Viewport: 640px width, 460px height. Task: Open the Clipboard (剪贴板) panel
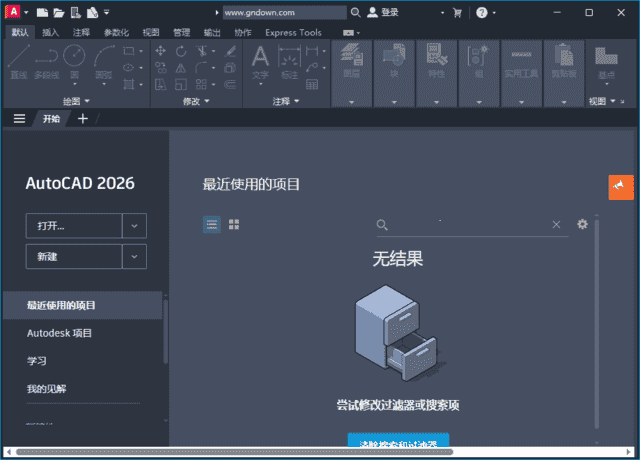coord(564,73)
